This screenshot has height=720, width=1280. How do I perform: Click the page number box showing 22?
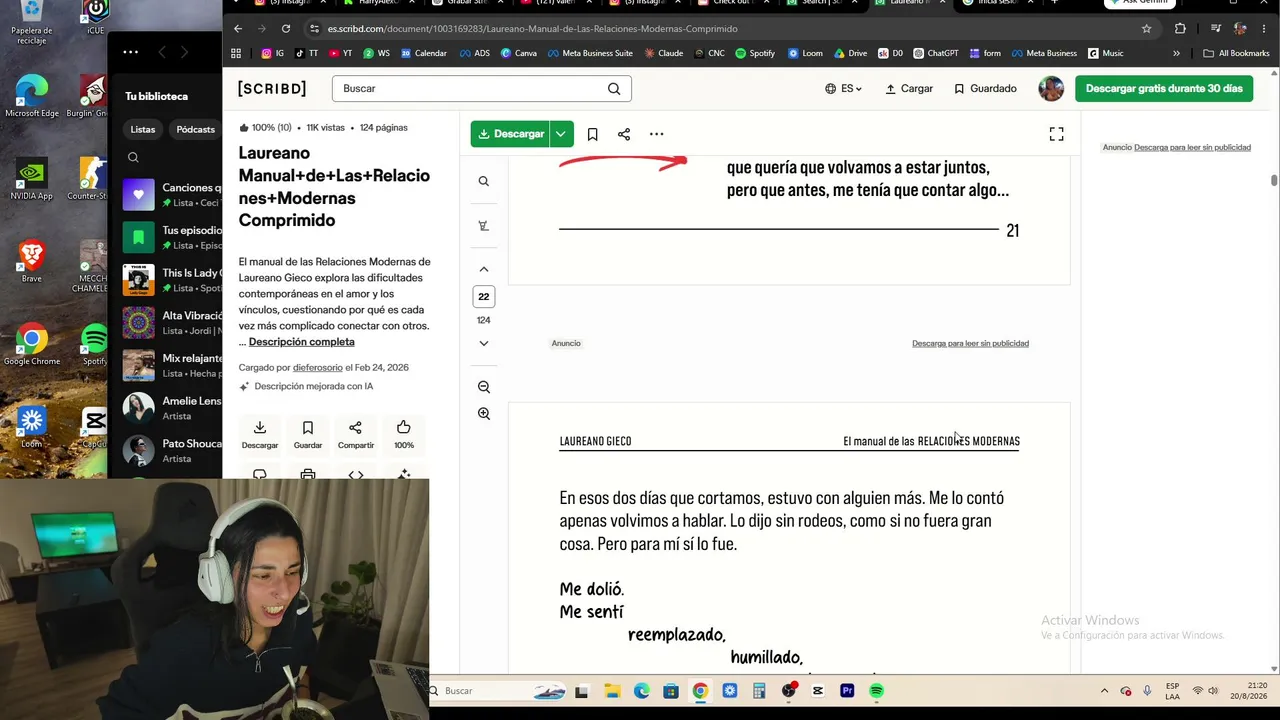click(x=484, y=296)
